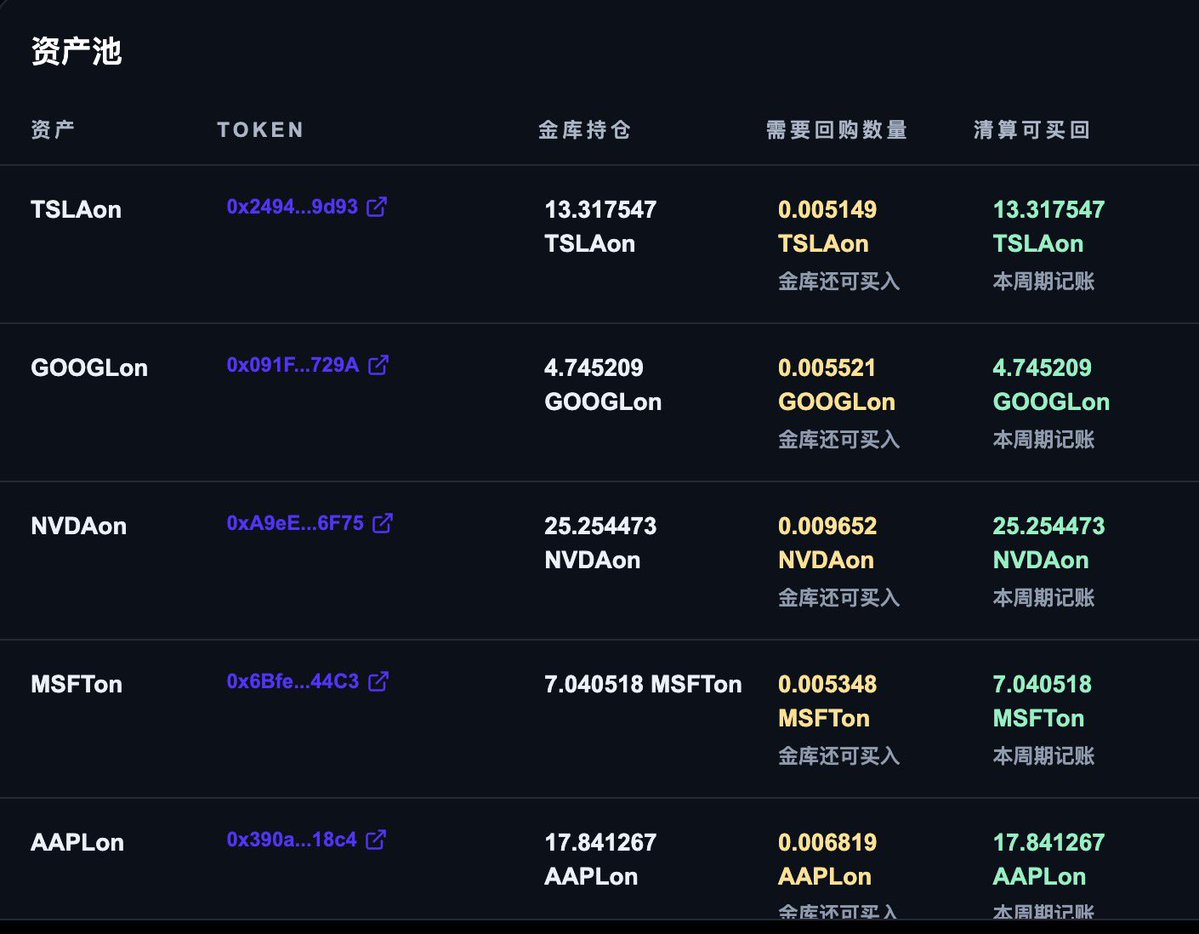Click buyback amount 0.005149
Viewport: 1199px width, 934px height.
[x=827, y=210]
